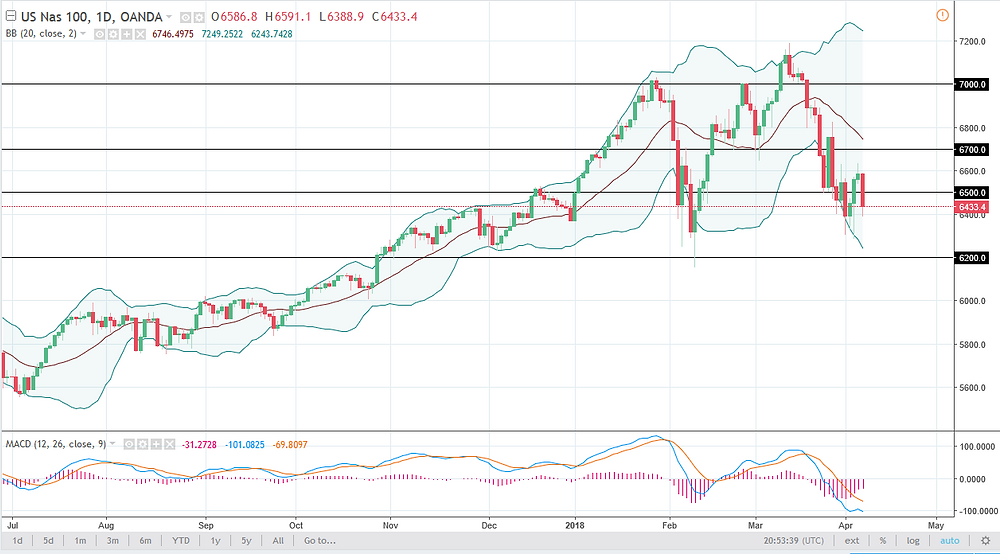The height and width of the screenshot is (554, 1000).
Task: Click the BB lower value 6243.7428
Action: click(272, 34)
